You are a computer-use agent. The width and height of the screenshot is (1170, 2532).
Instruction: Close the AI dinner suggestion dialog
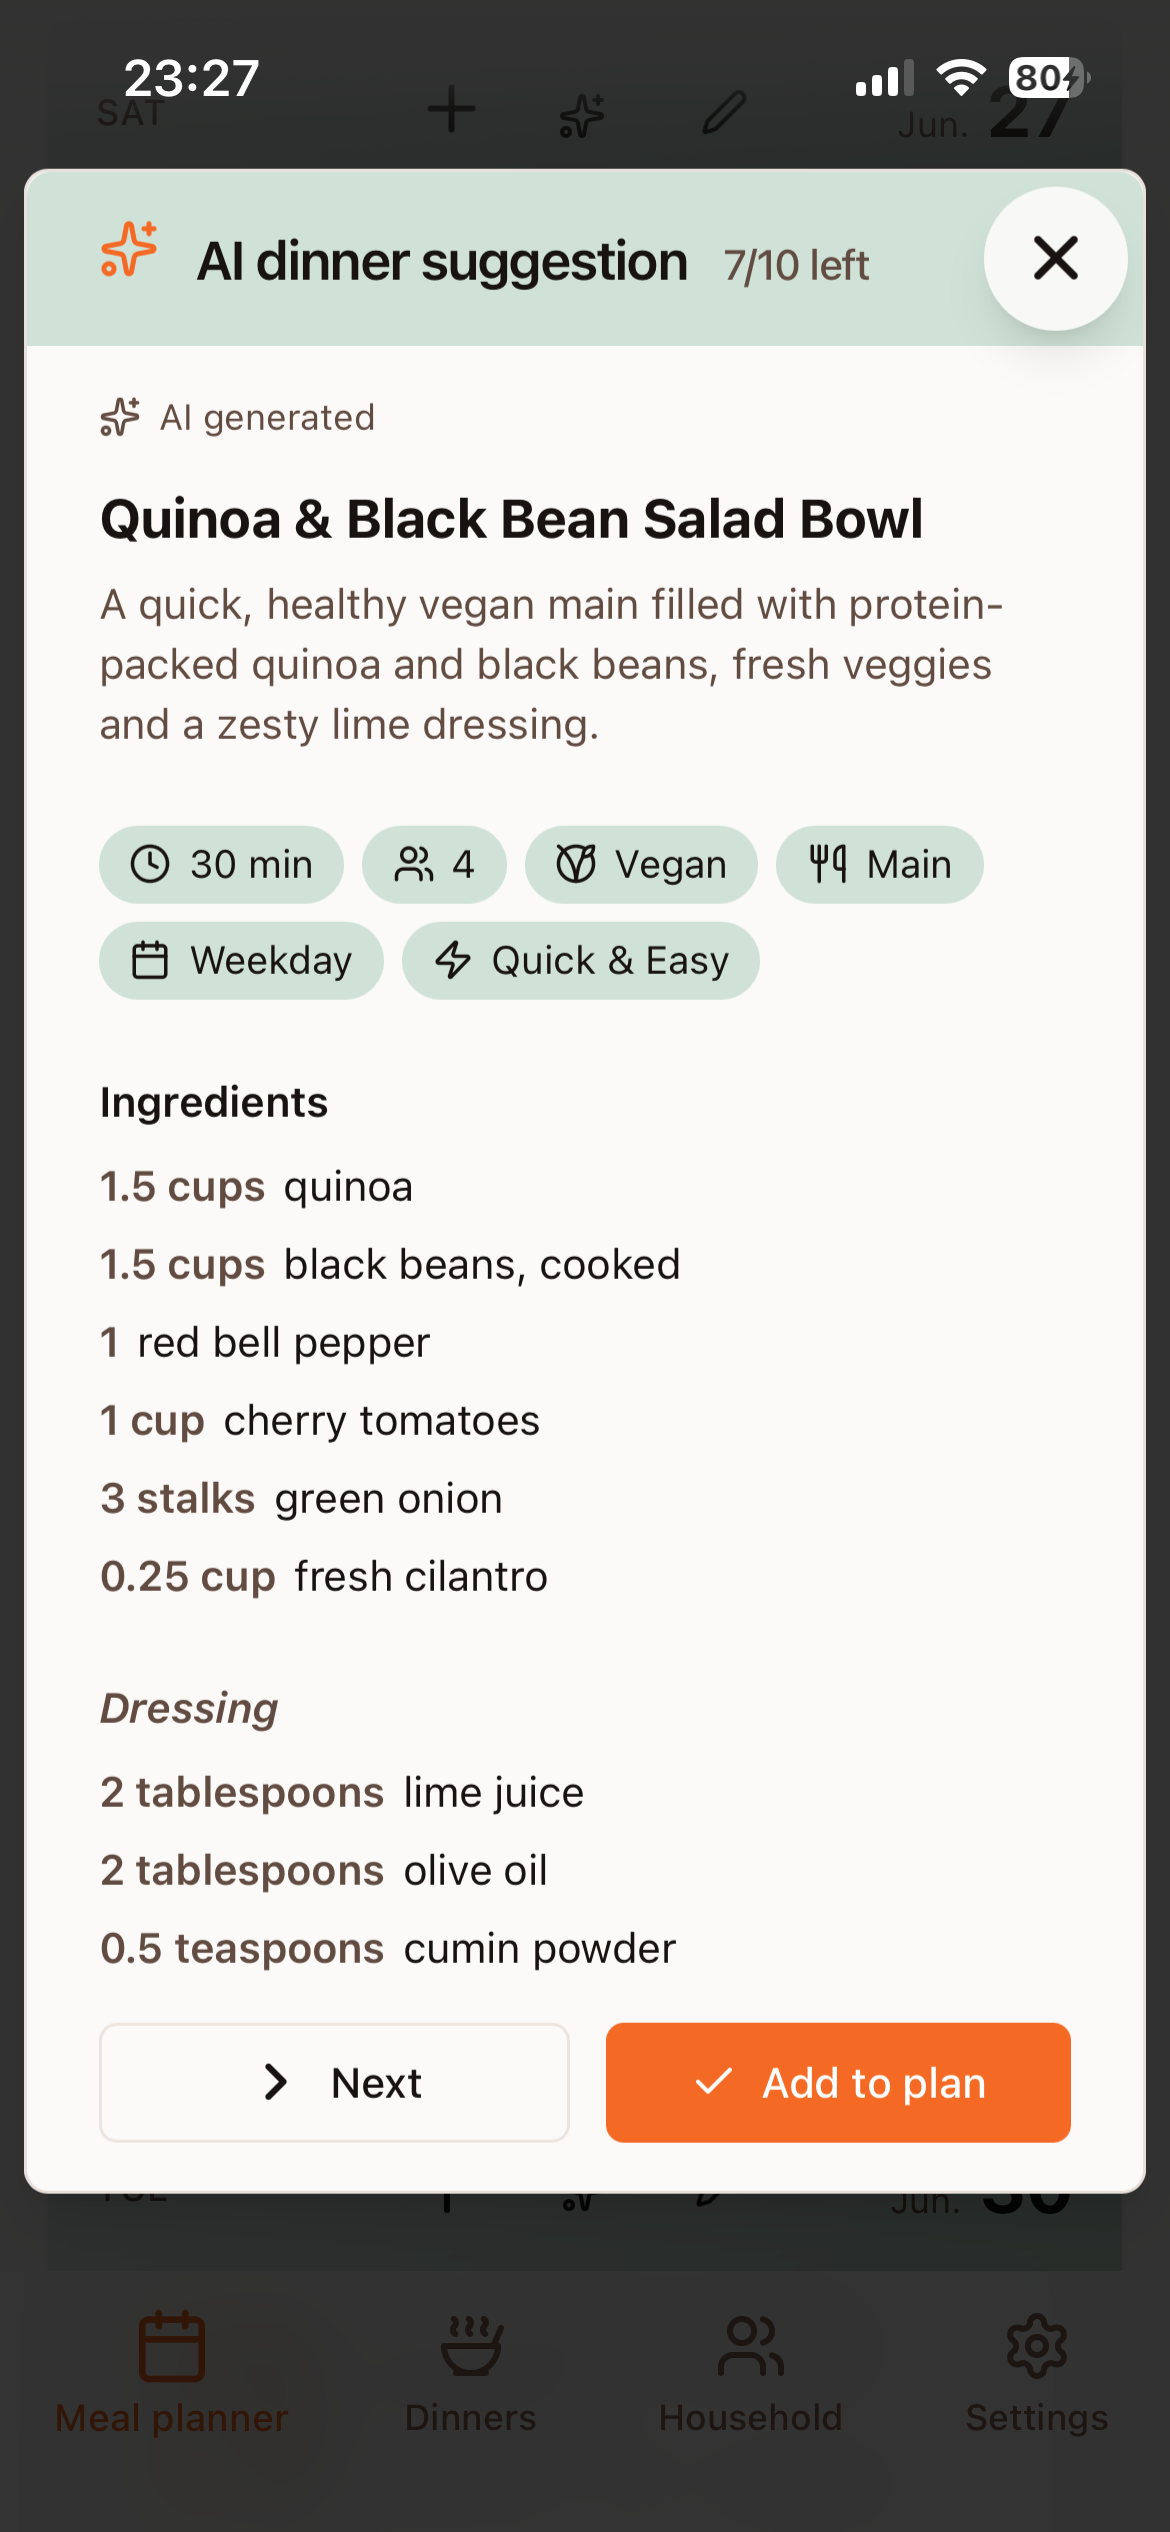1055,258
